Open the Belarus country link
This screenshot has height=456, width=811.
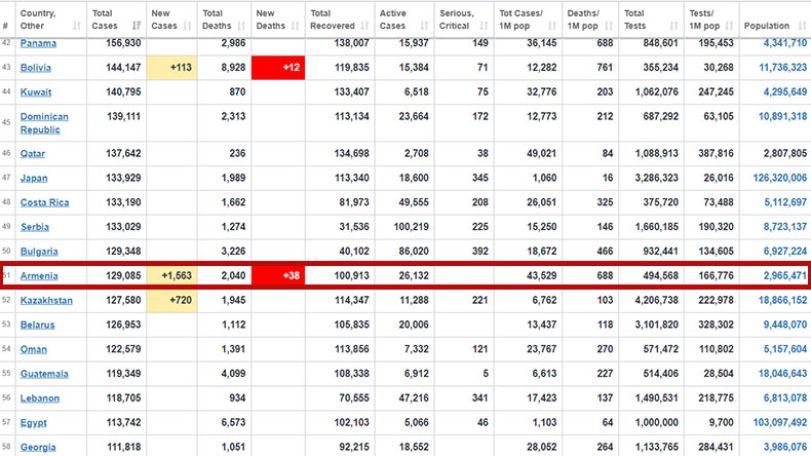coord(37,325)
